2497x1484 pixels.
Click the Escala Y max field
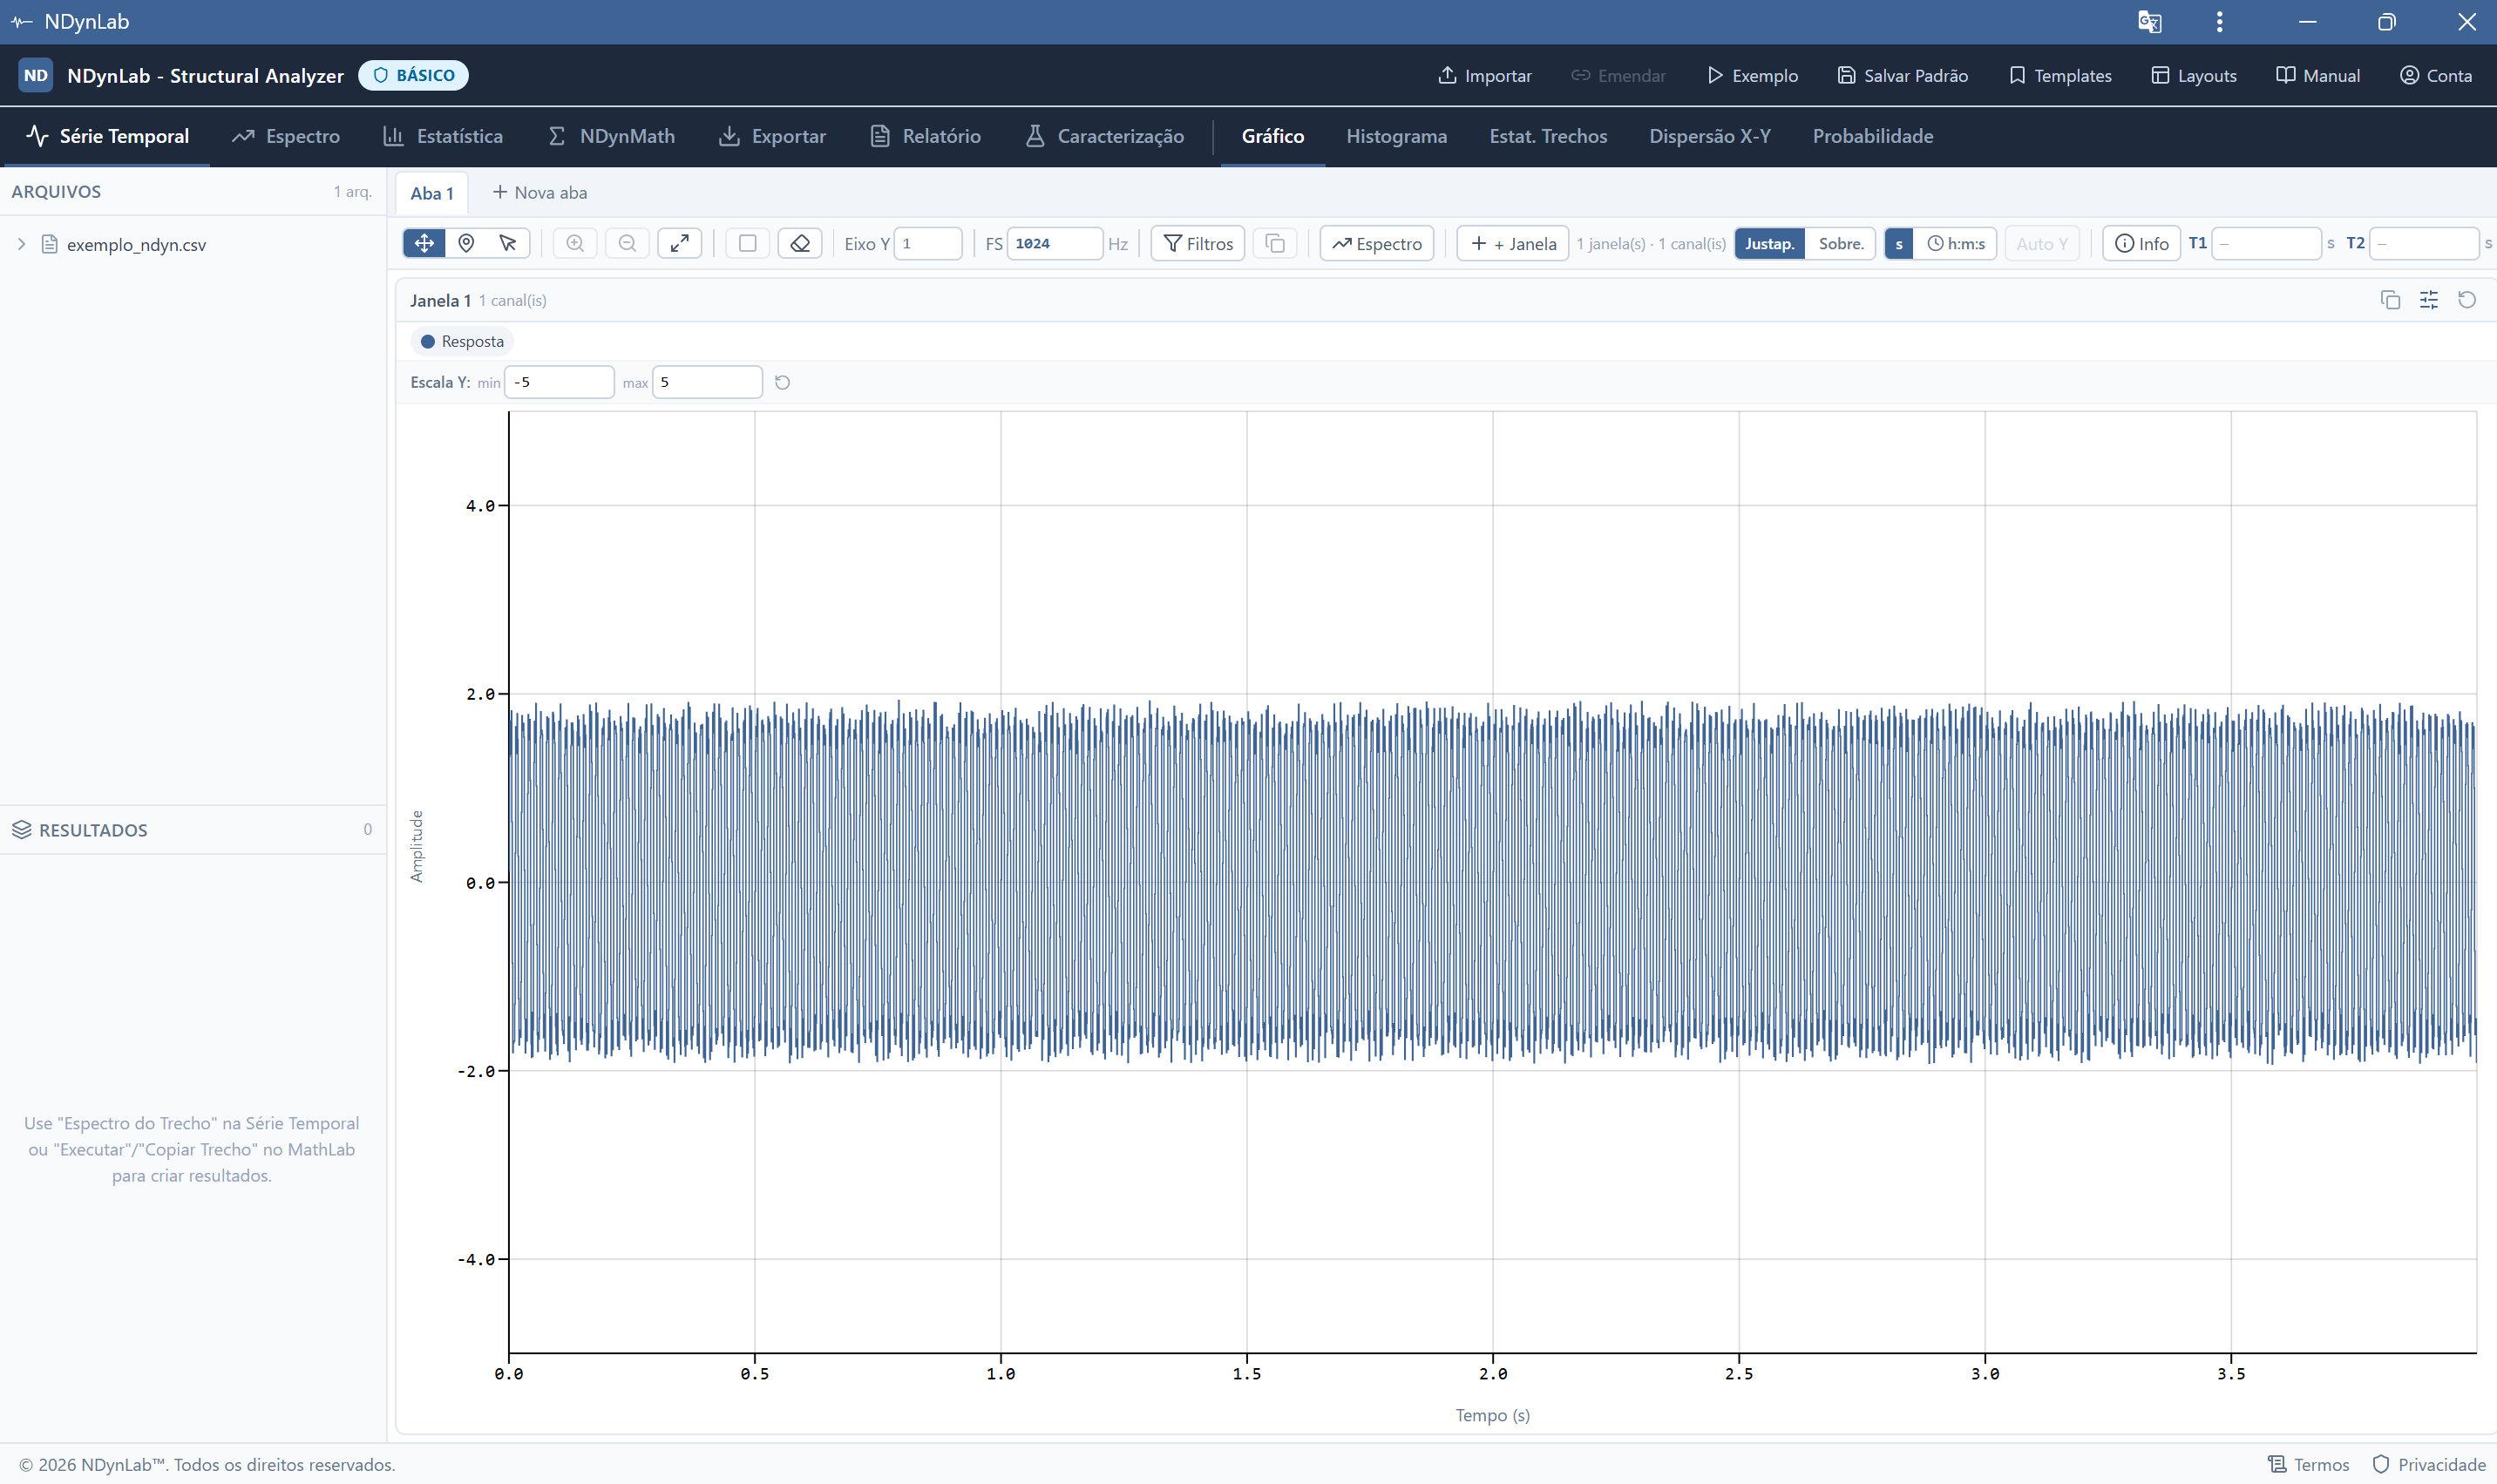point(707,382)
